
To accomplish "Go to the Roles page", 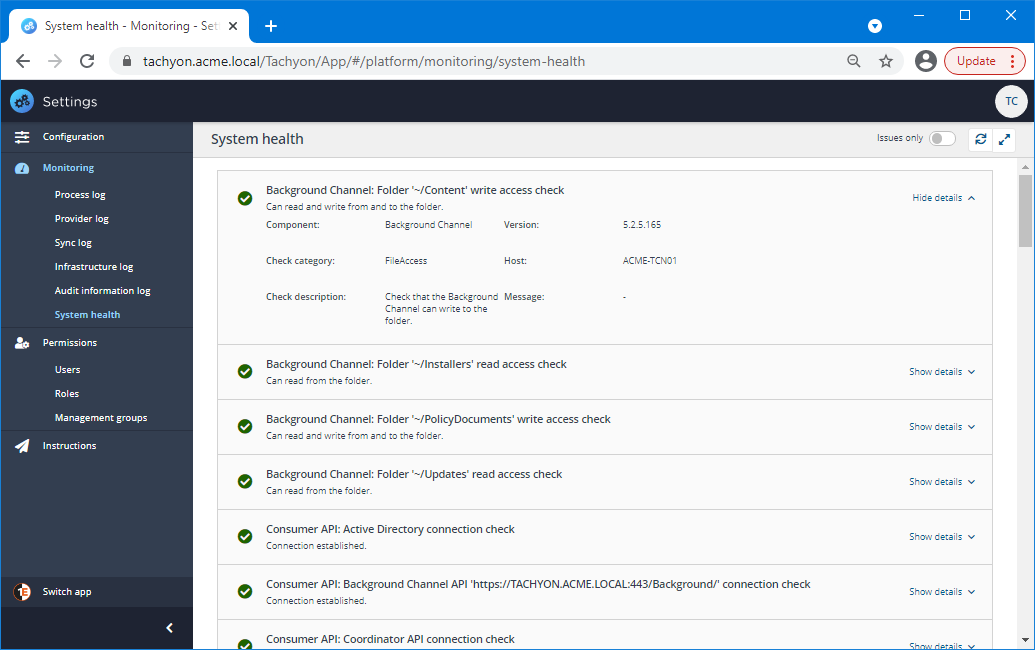I will pyautogui.click(x=67, y=394).
